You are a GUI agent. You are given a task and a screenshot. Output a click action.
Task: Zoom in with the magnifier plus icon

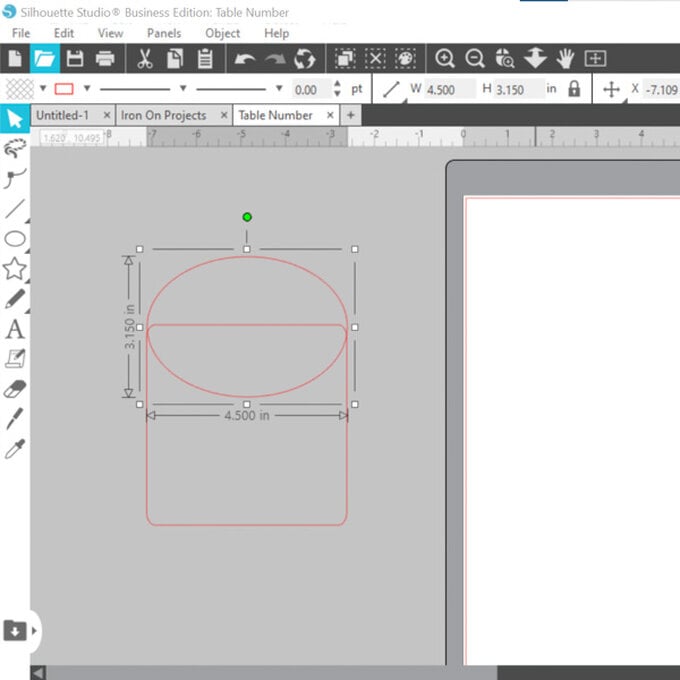[x=445, y=58]
